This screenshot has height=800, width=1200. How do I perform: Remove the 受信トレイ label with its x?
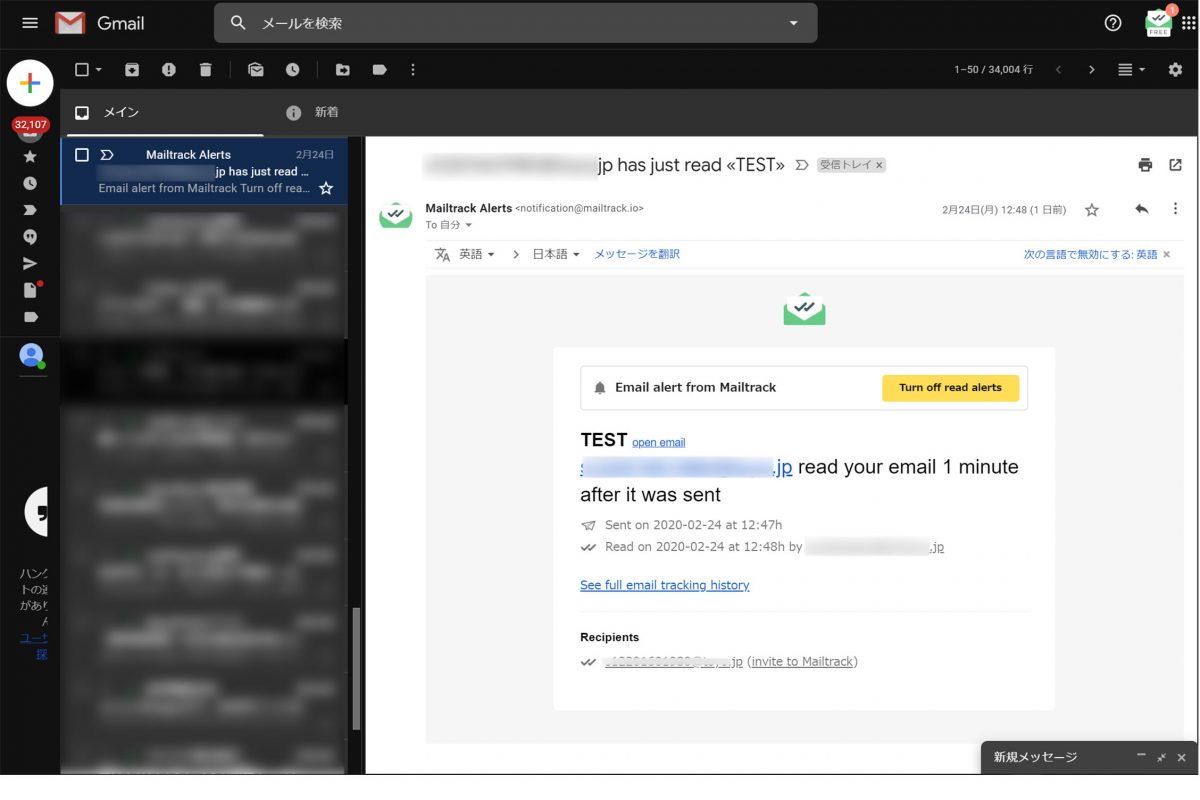(x=879, y=165)
